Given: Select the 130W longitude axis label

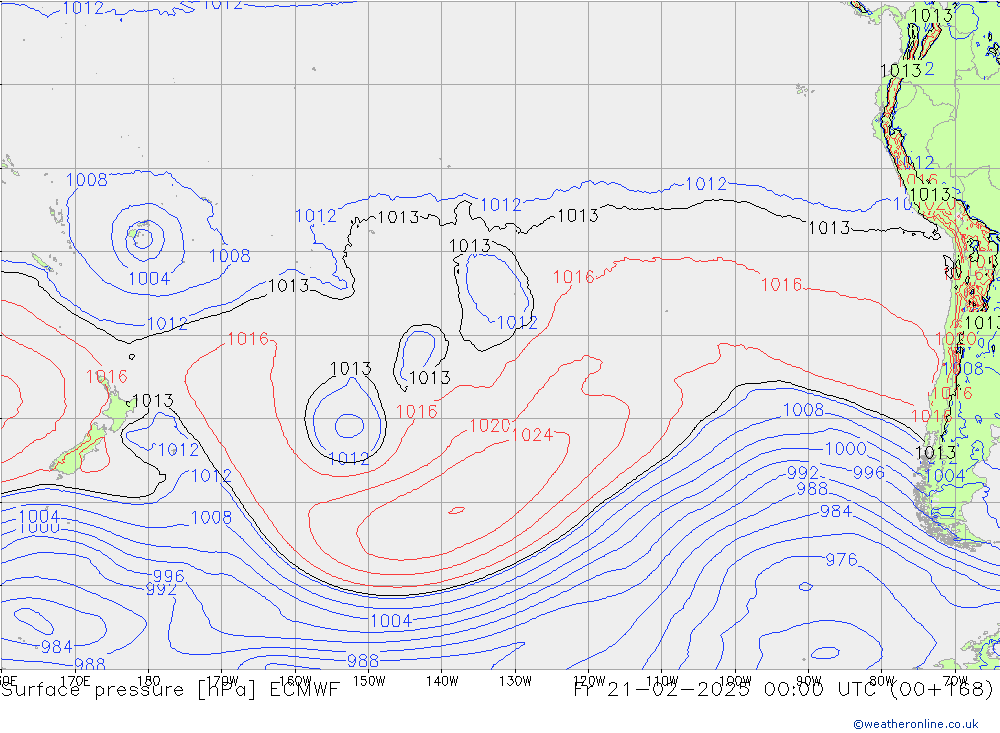Looking at the screenshot, I should pyautogui.click(x=515, y=681).
